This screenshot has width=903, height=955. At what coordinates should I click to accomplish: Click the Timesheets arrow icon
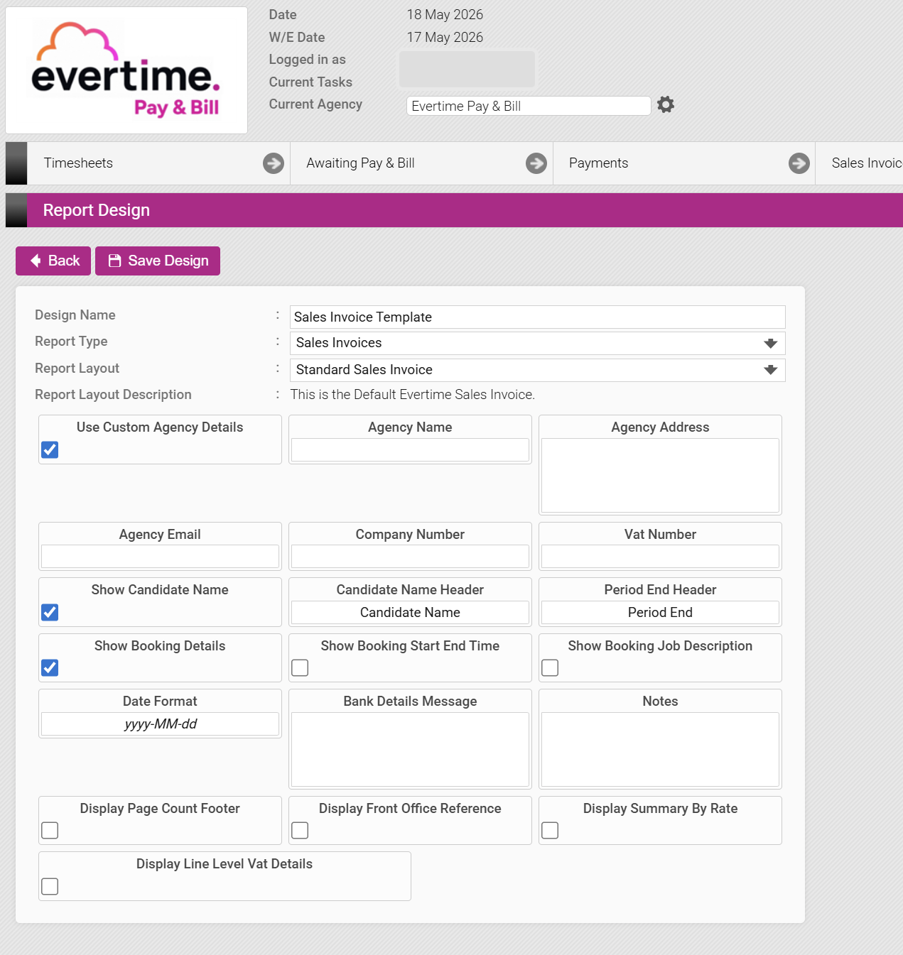tap(273, 163)
